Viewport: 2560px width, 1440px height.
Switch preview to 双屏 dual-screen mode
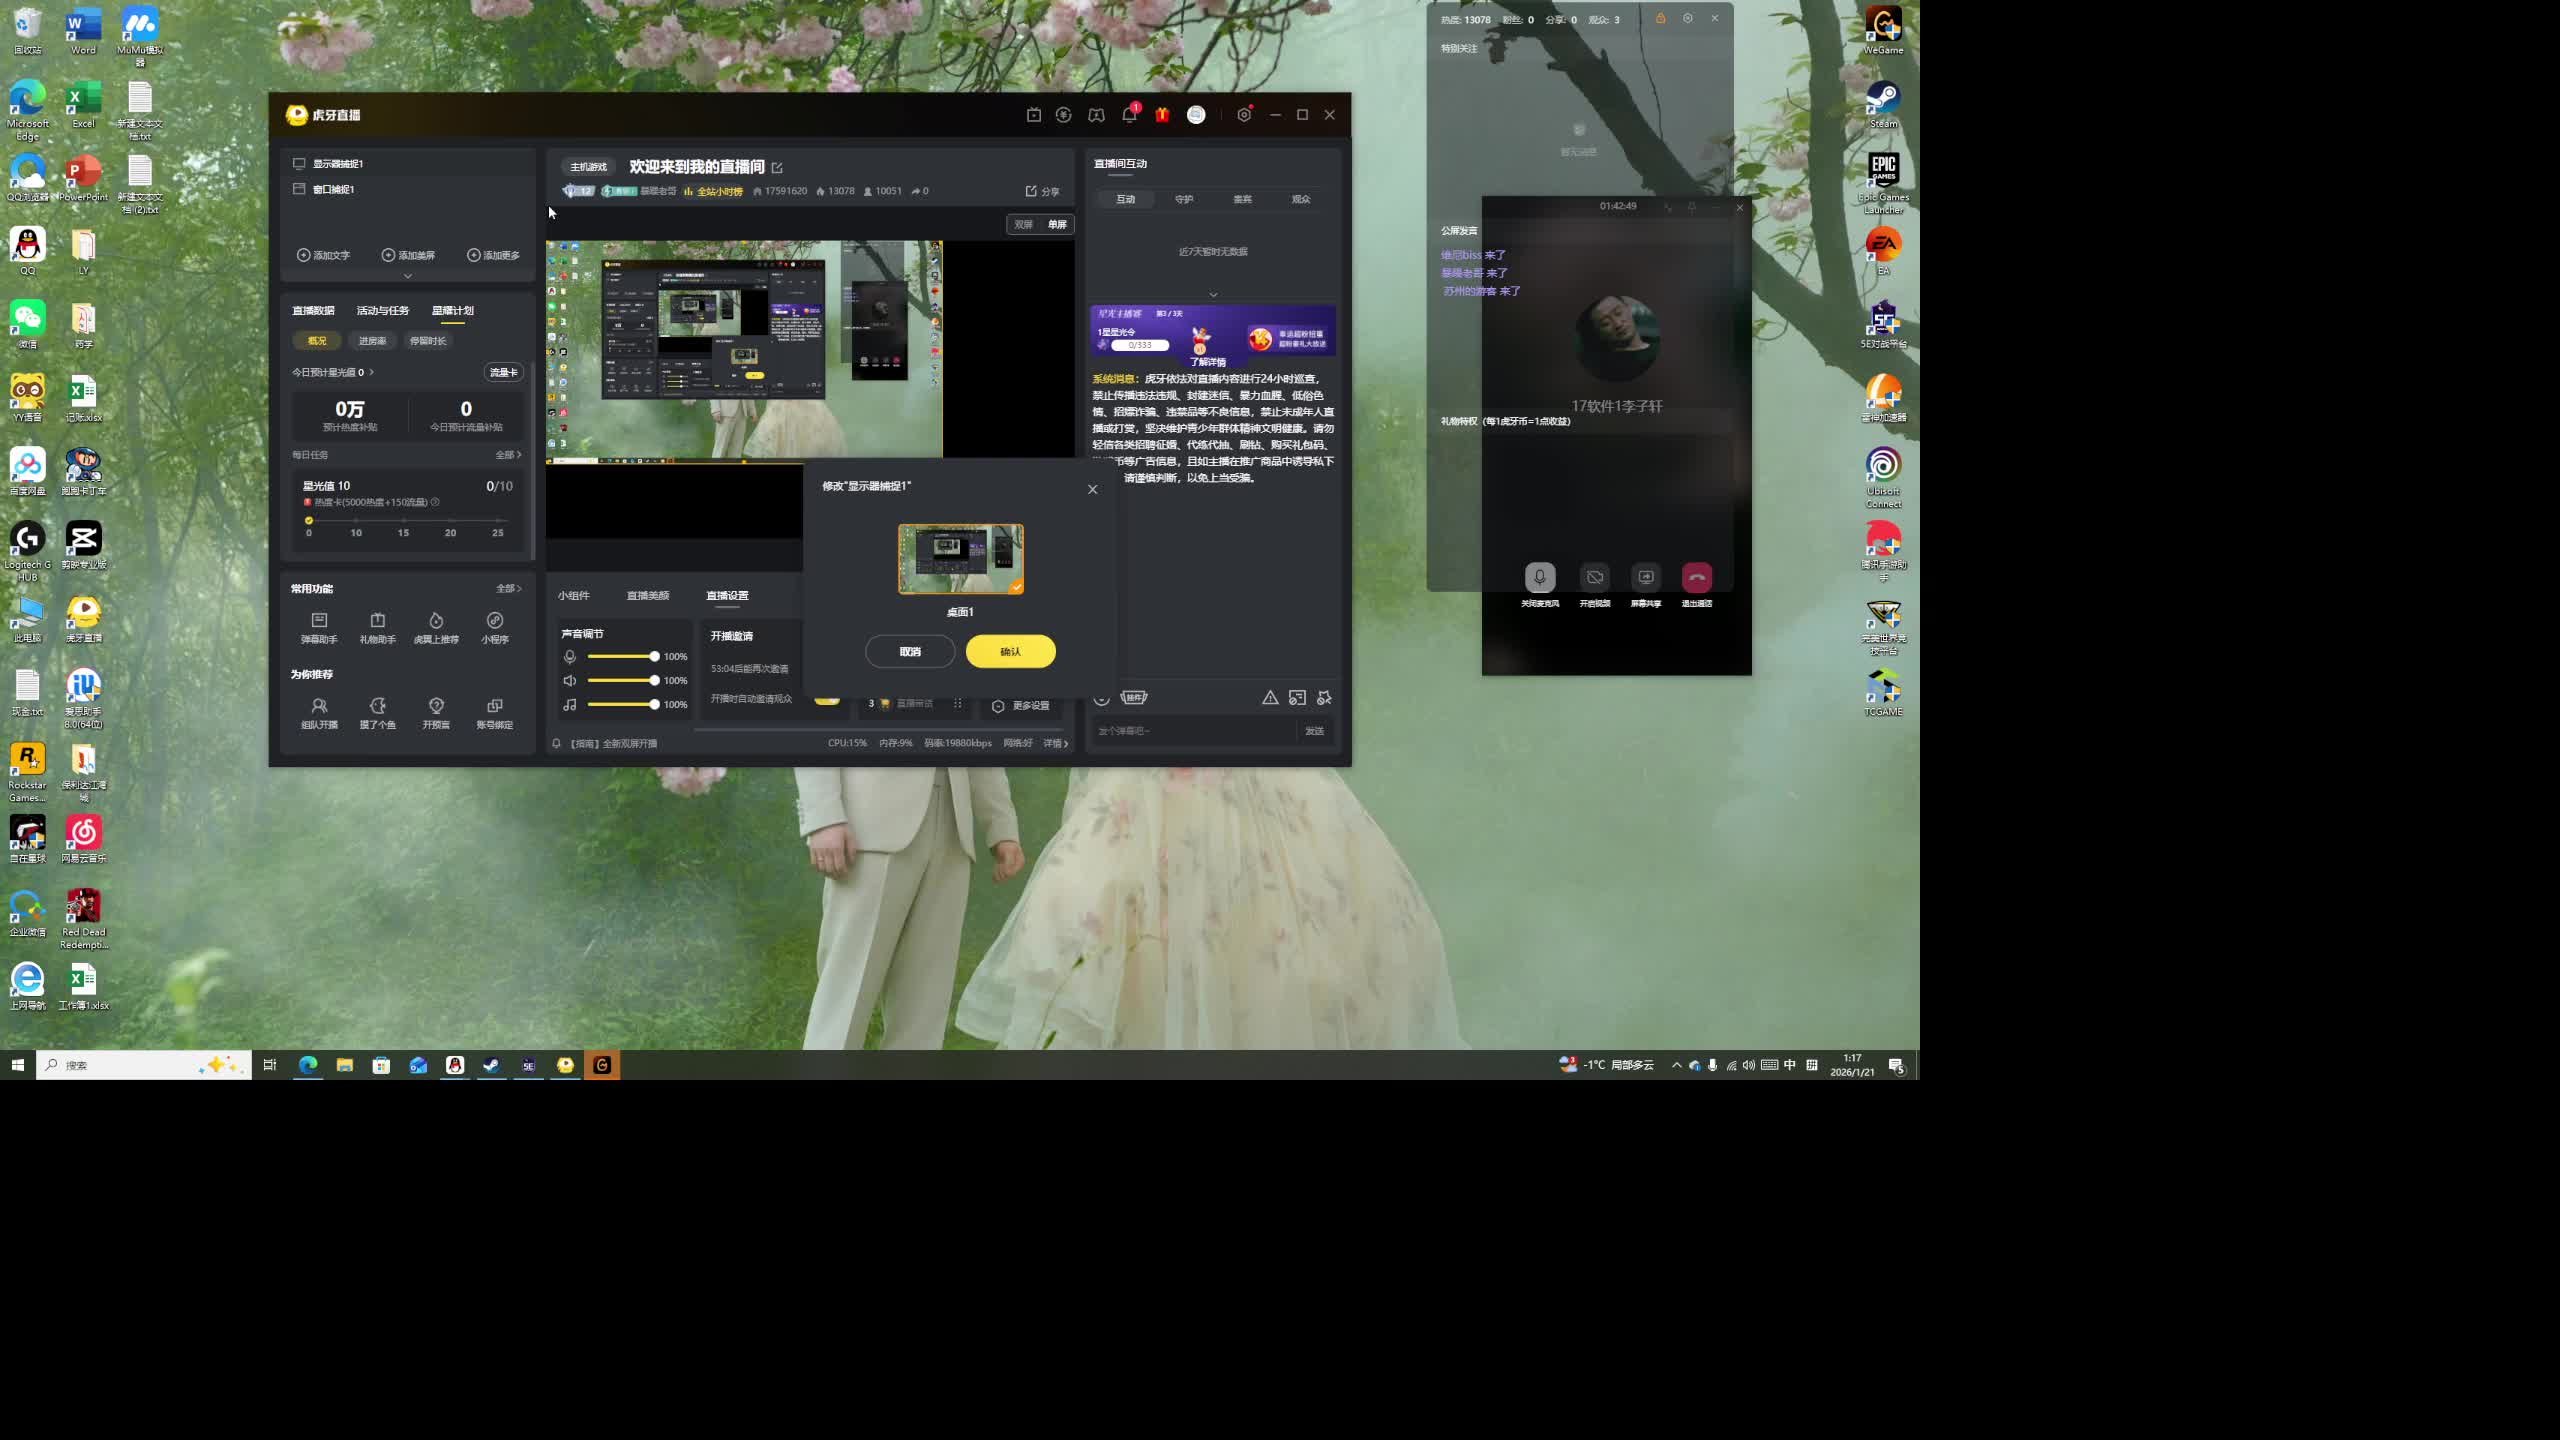pyautogui.click(x=1023, y=224)
